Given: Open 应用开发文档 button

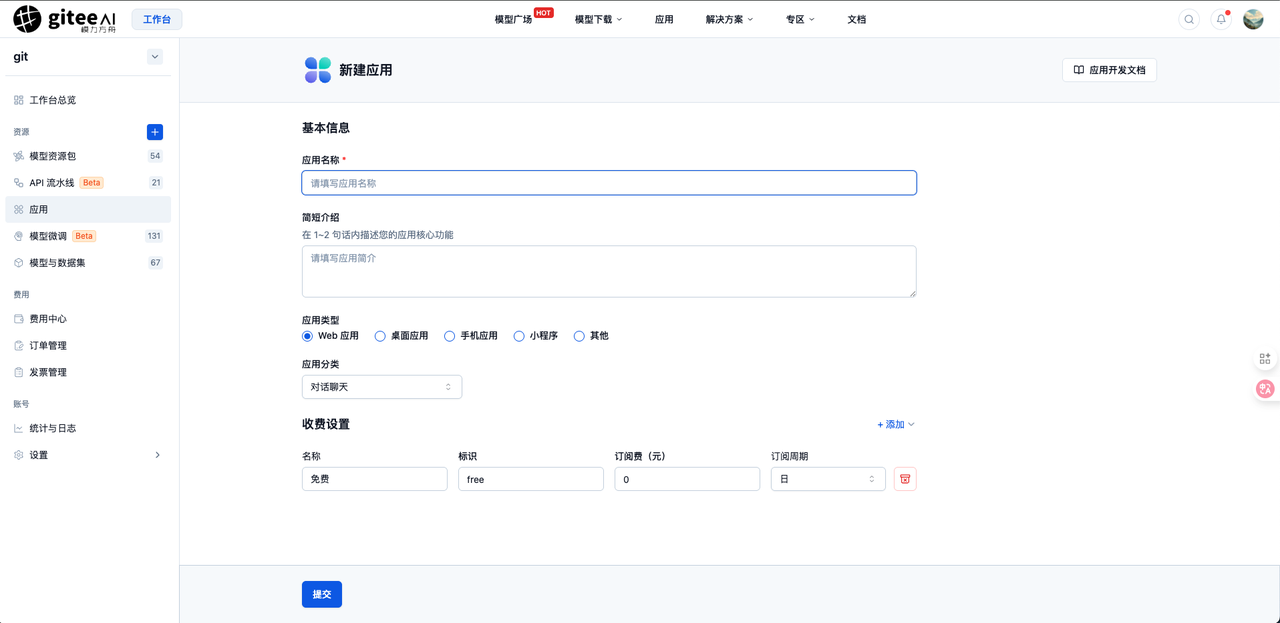Looking at the screenshot, I should [x=1109, y=70].
